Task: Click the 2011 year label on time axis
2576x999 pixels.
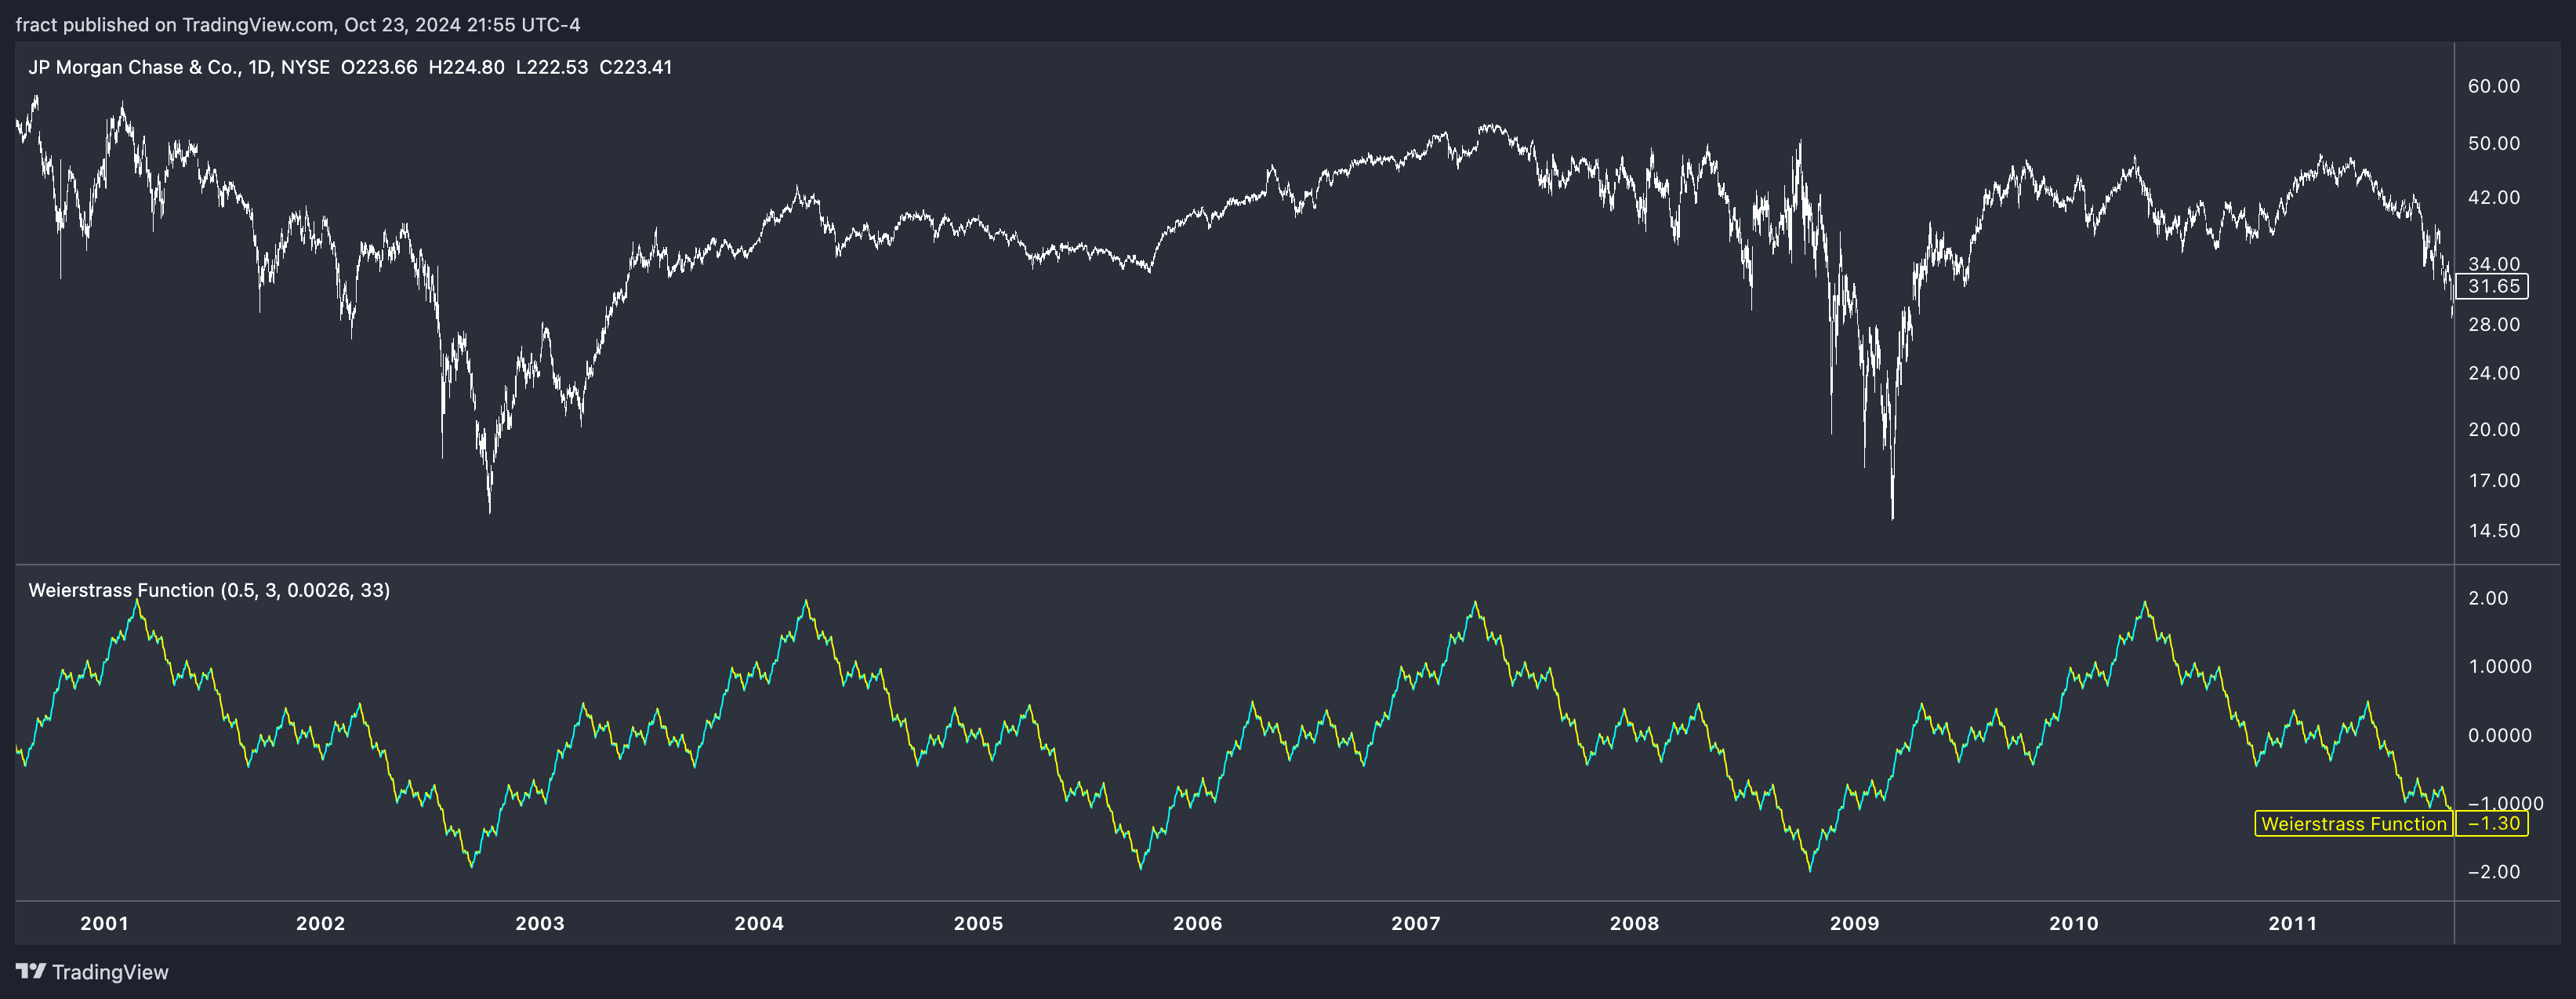Action: click(2292, 923)
